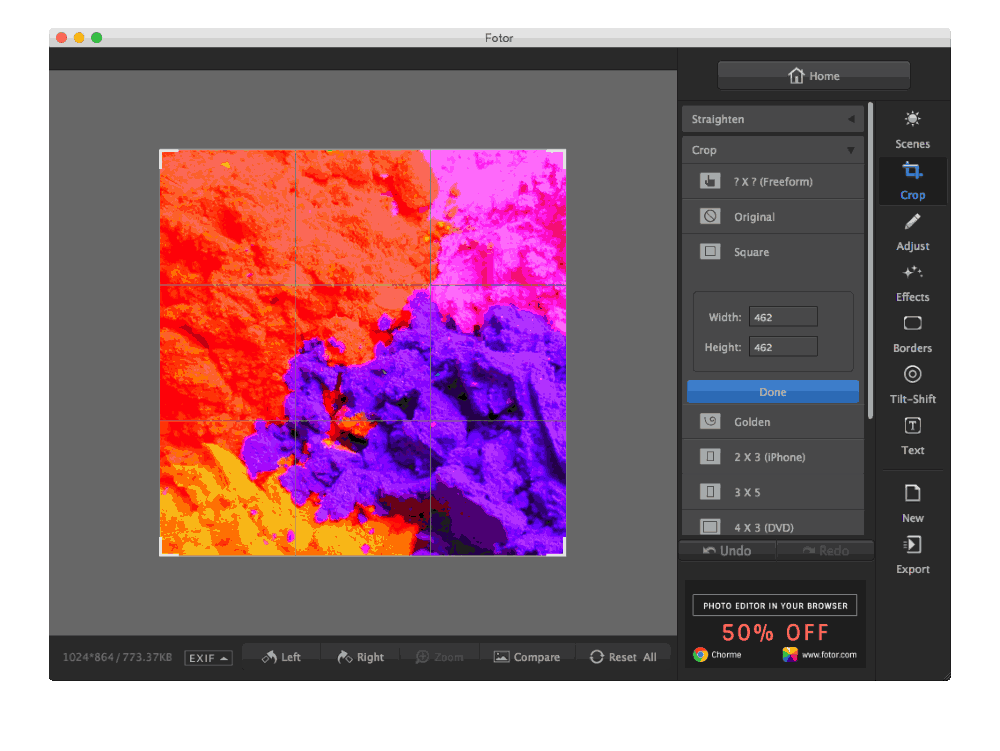The width and height of the screenshot is (1000, 751).
Task: Open the Borders tool
Action: [912, 334]
